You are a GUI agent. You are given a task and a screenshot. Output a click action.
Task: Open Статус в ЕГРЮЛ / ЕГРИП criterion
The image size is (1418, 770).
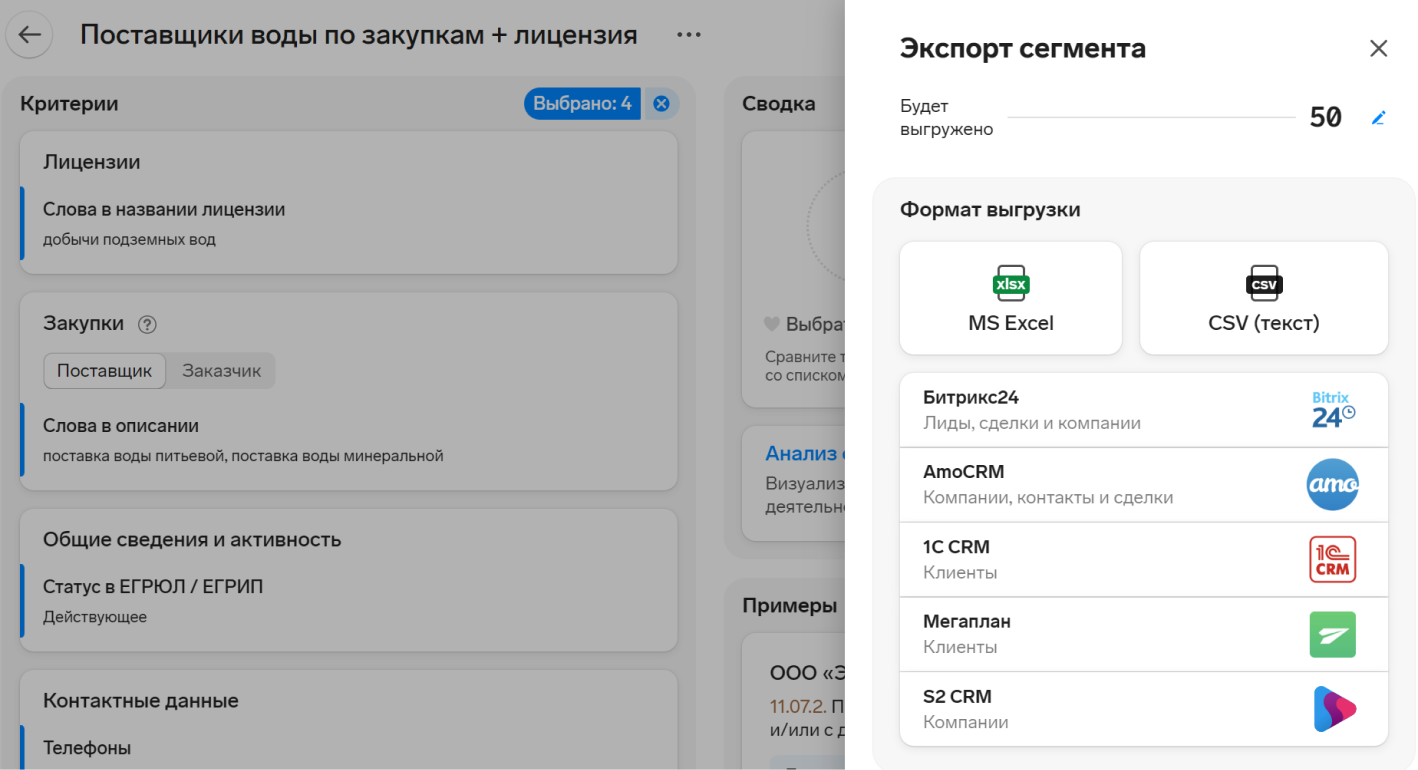[x=349, y=601]
